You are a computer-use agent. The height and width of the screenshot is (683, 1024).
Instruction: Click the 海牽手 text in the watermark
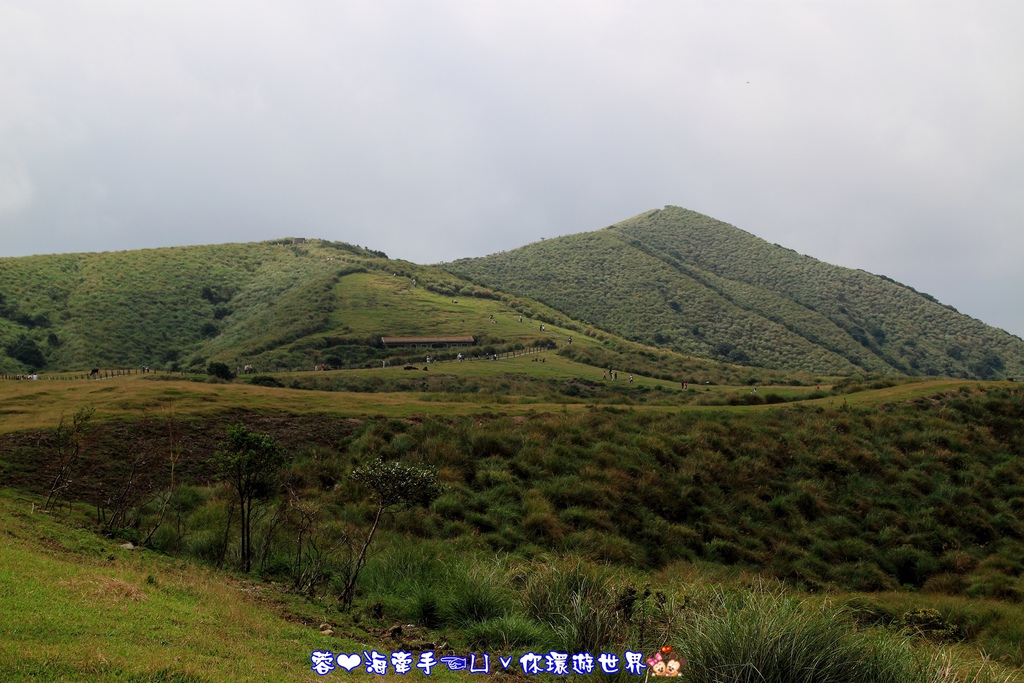click(400, 663)
